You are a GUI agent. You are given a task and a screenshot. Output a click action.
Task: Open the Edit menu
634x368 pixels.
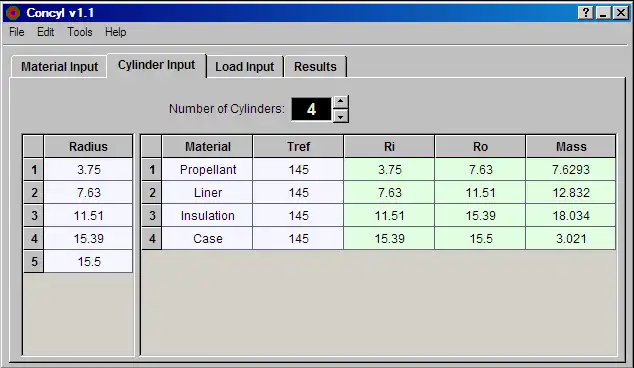45,32
